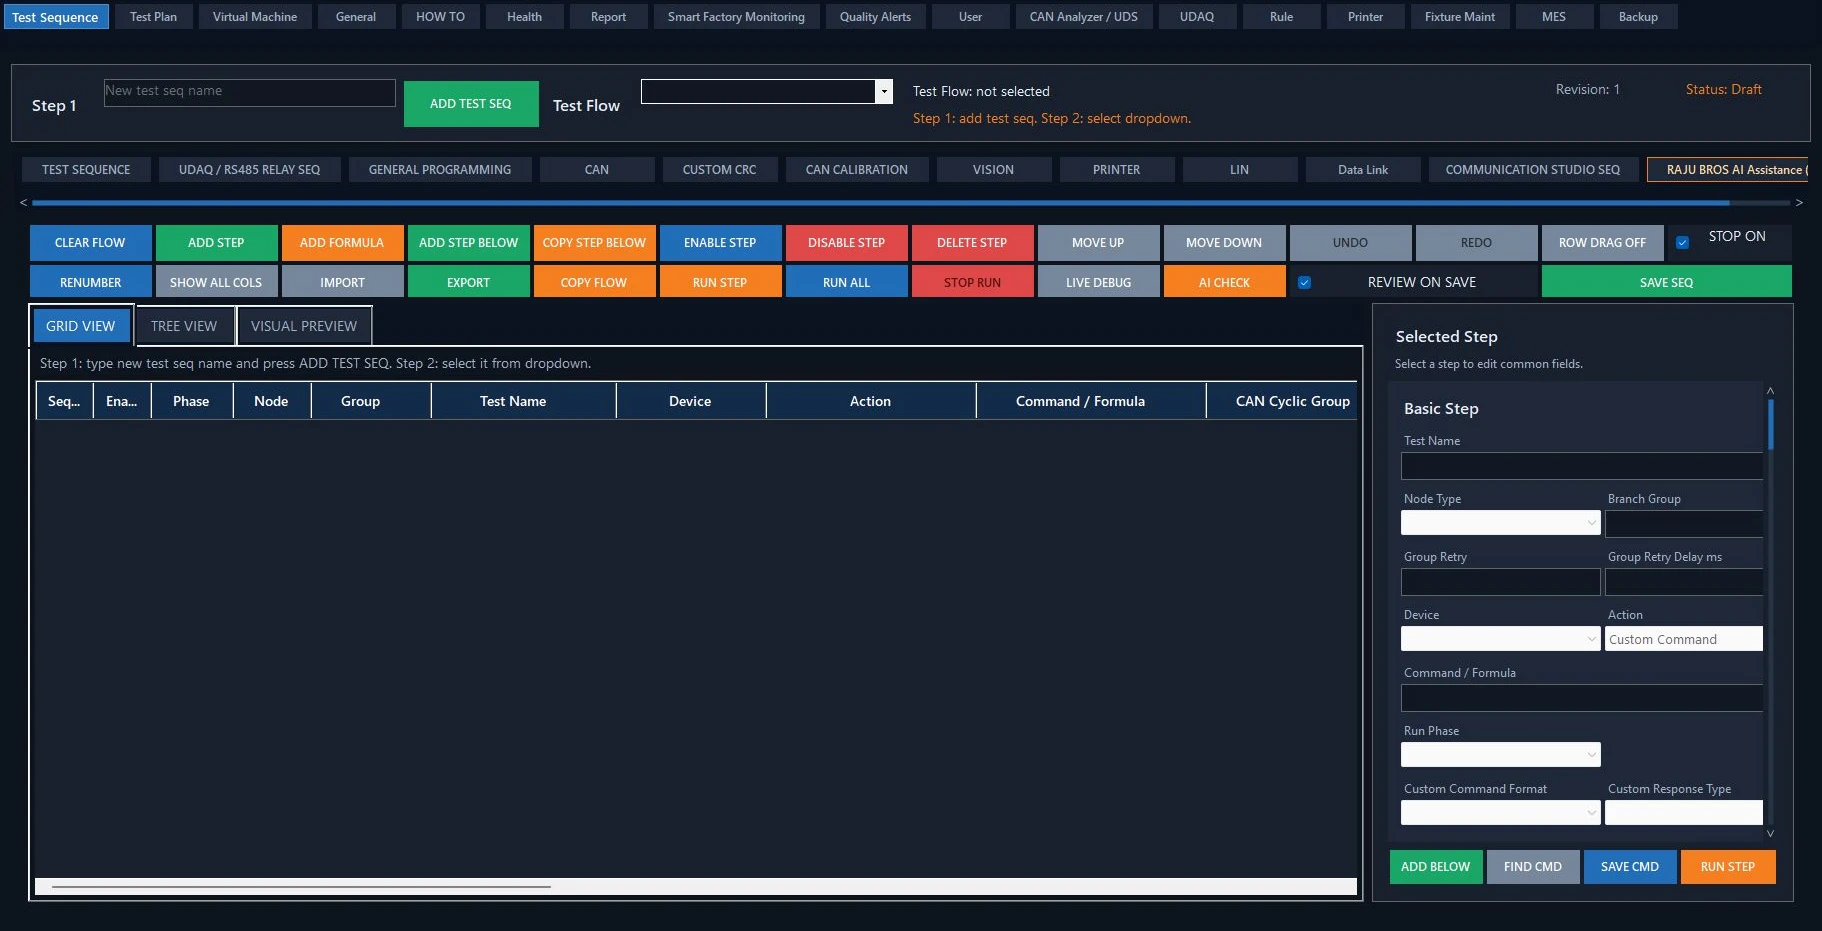Click the RUN ALL button
Viewport: 1822px width, 931px height.
846,283
